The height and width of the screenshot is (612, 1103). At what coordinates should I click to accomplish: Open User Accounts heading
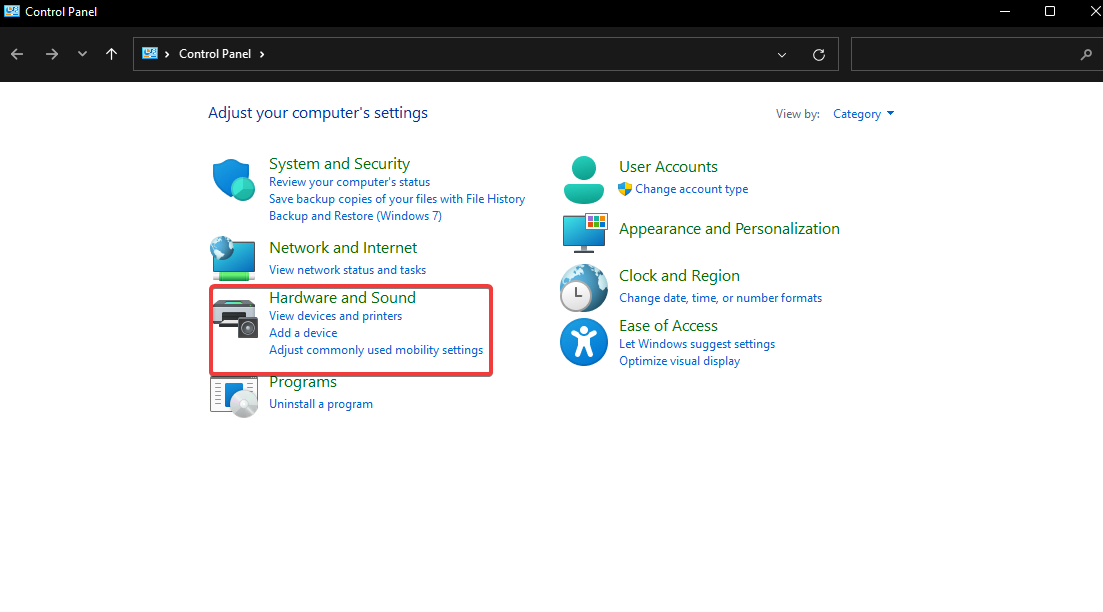668,167
